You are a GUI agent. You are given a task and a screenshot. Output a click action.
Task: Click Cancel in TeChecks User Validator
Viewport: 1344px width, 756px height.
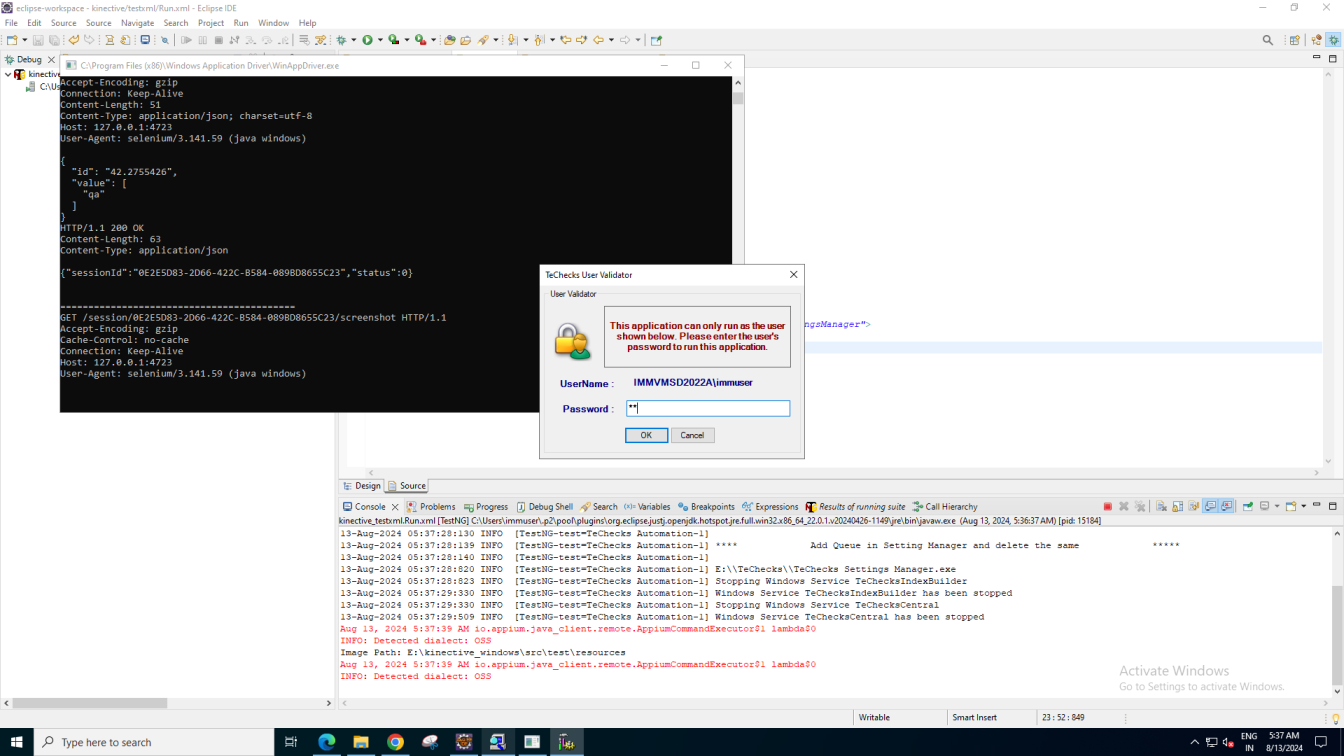[692, 435]
